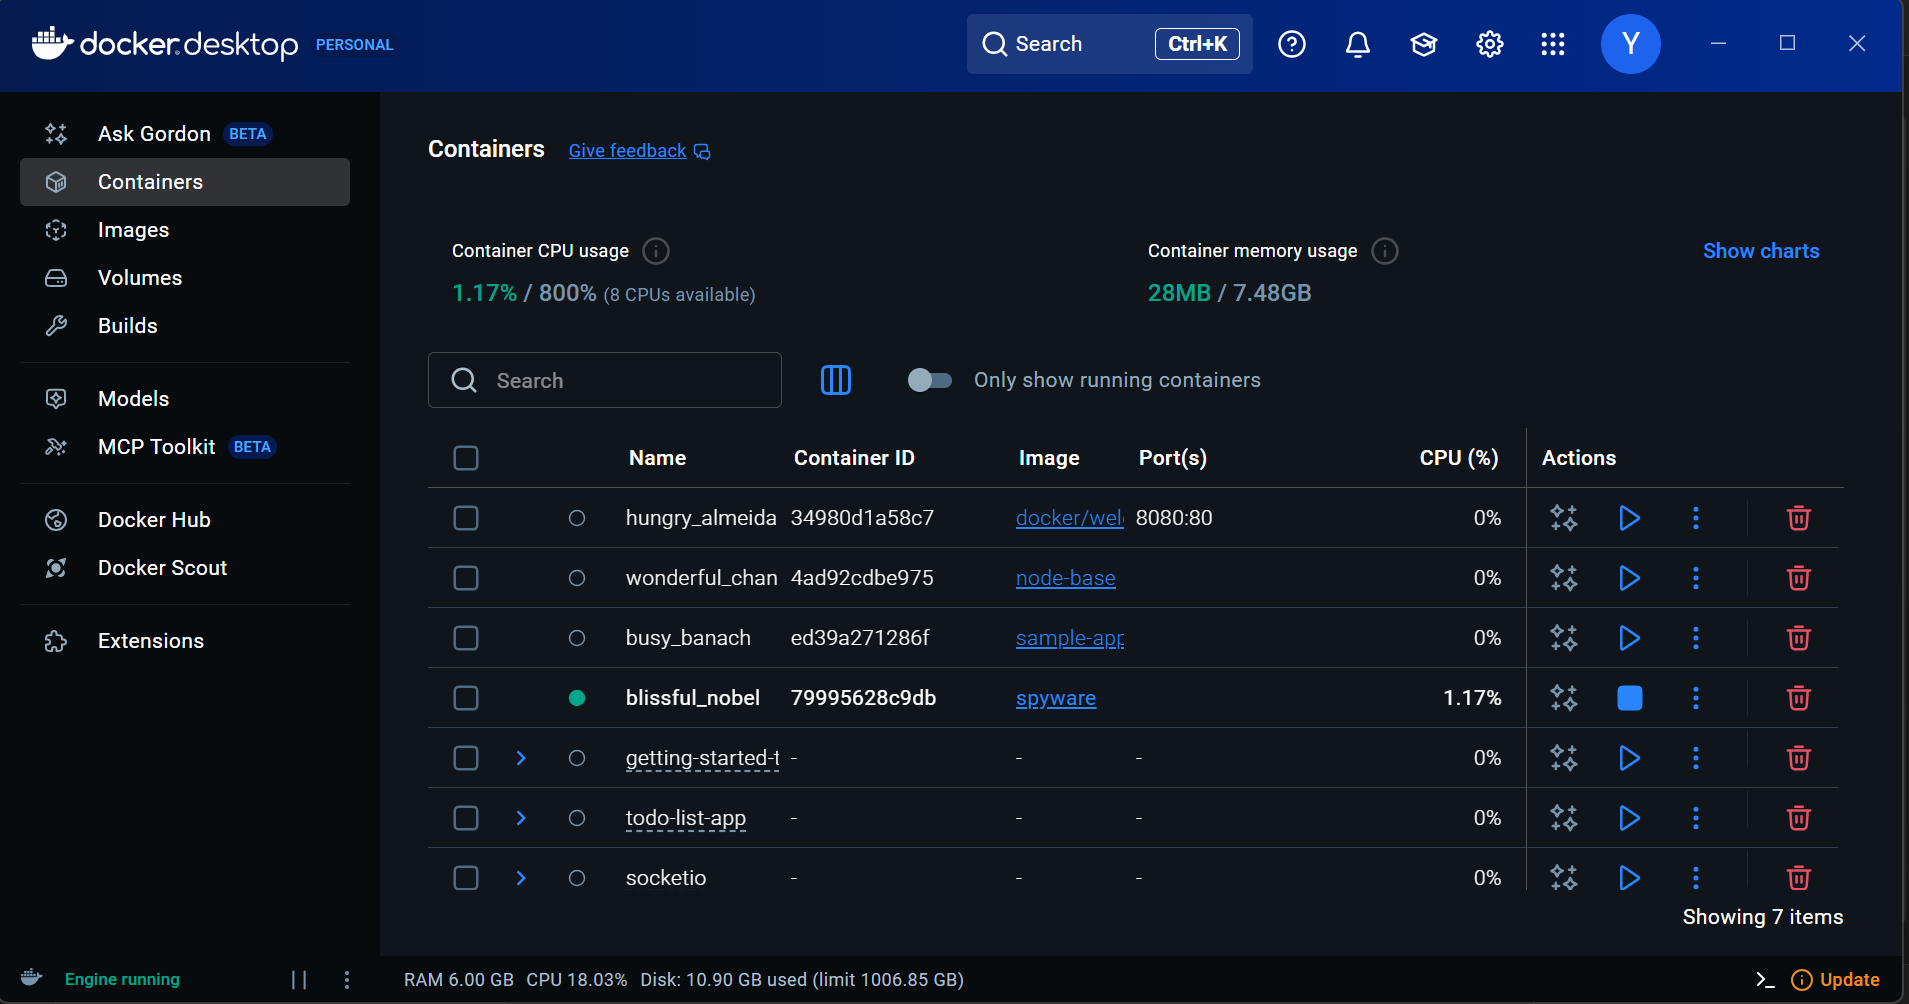Viewport: 1909px width, 1004px height.
Task: Start the busy_banach container
Action: click(x=1629, y=638)
